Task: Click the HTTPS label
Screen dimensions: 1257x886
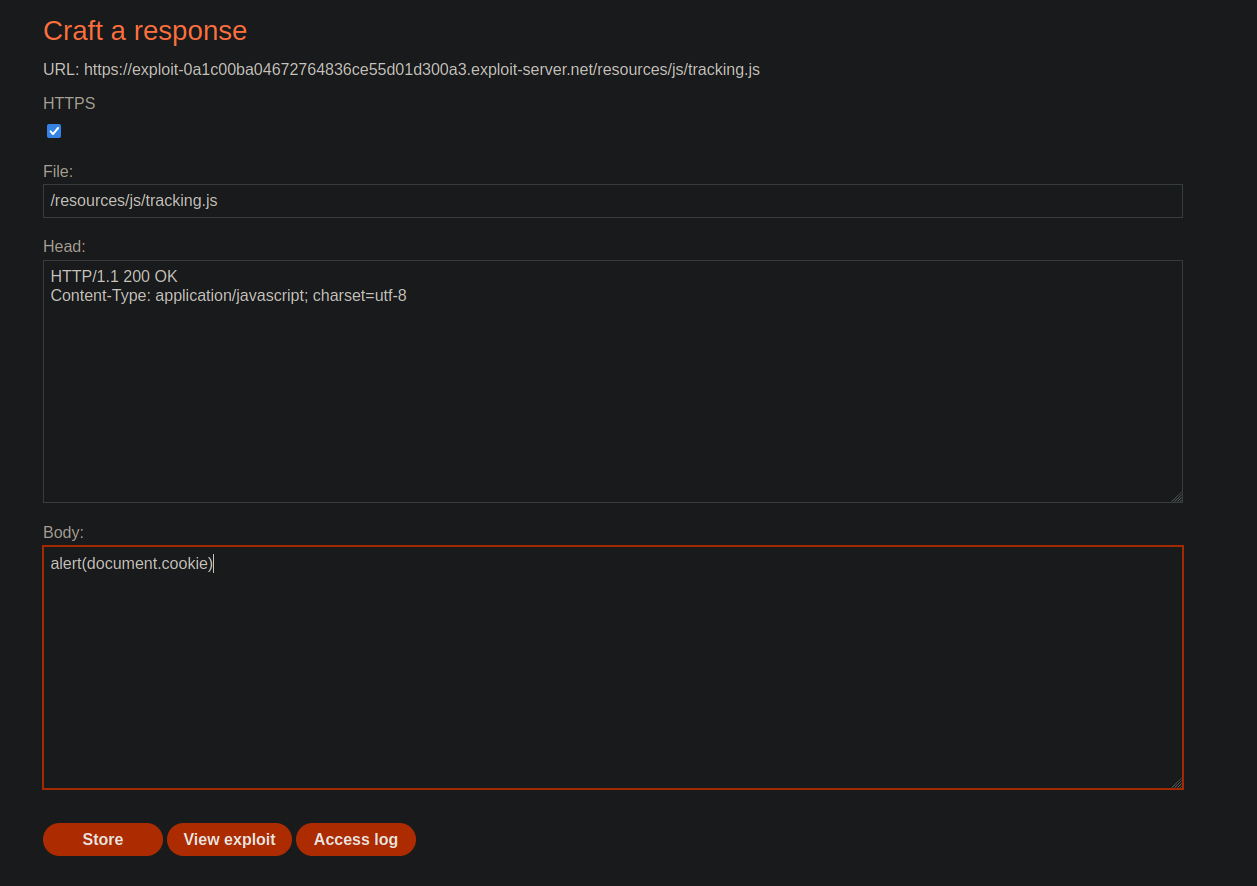Action: [x=69, y=103]
